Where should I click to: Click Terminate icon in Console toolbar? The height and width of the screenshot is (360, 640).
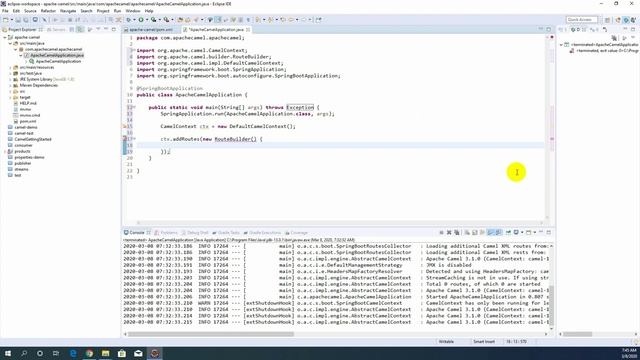click(x=441, y=233)
